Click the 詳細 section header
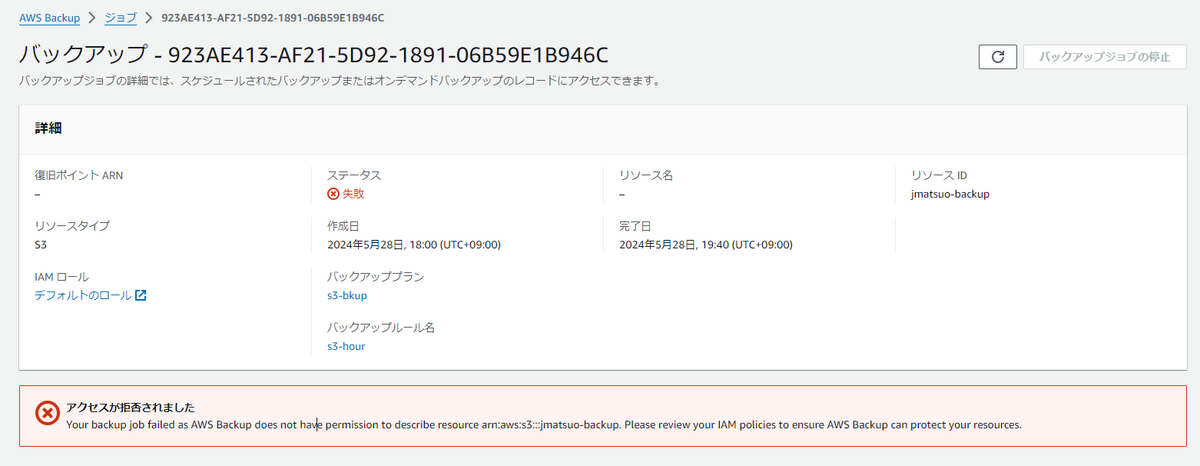Viewport: 1200px width, 466px height. (x=50, y=128)
